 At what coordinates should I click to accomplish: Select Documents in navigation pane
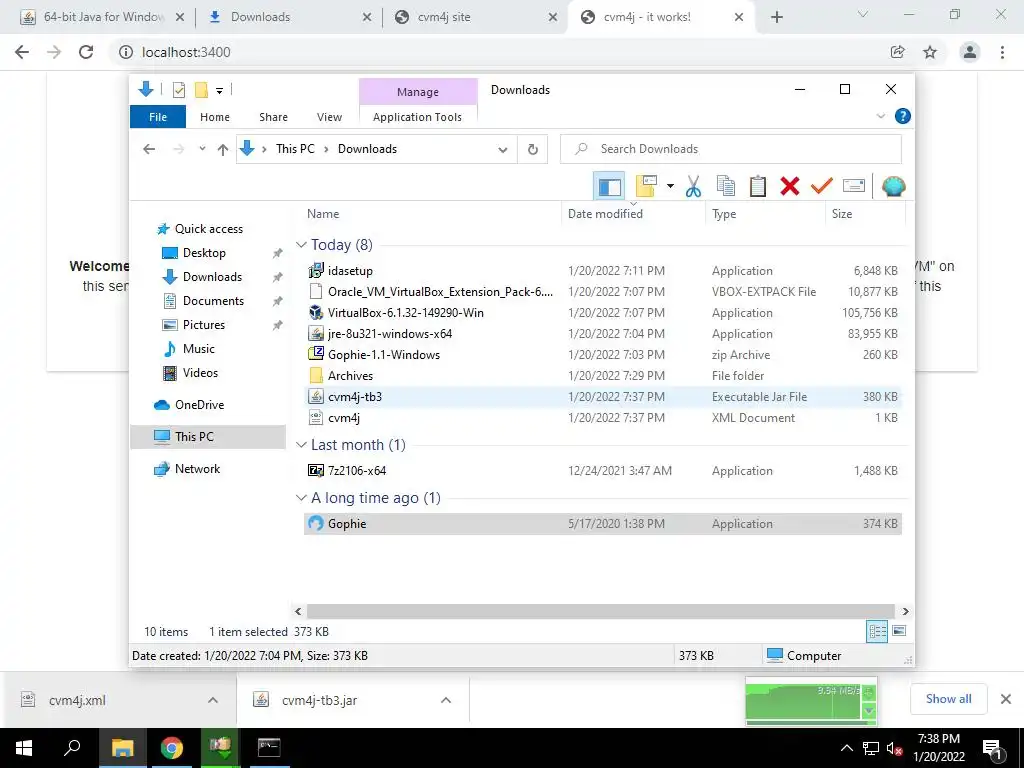point(213,301)
